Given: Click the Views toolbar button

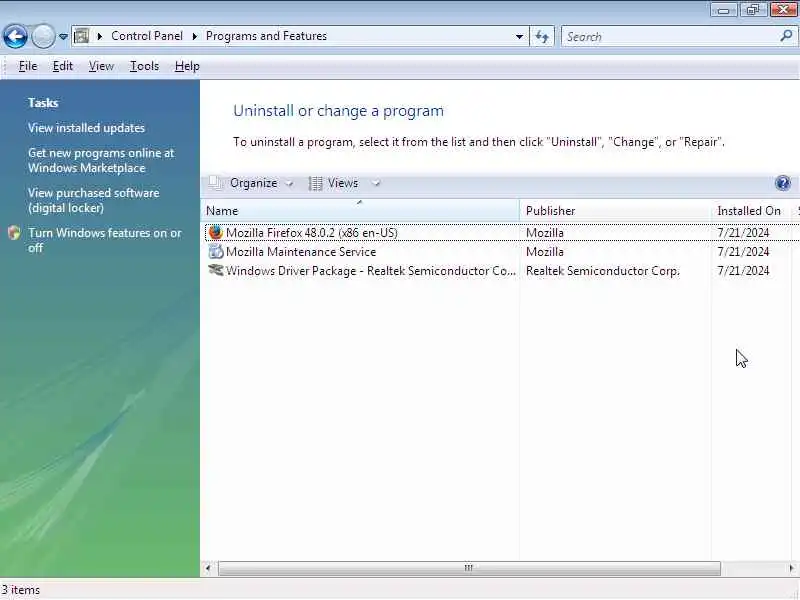Looking at the screenshot, I should [343, 183].
